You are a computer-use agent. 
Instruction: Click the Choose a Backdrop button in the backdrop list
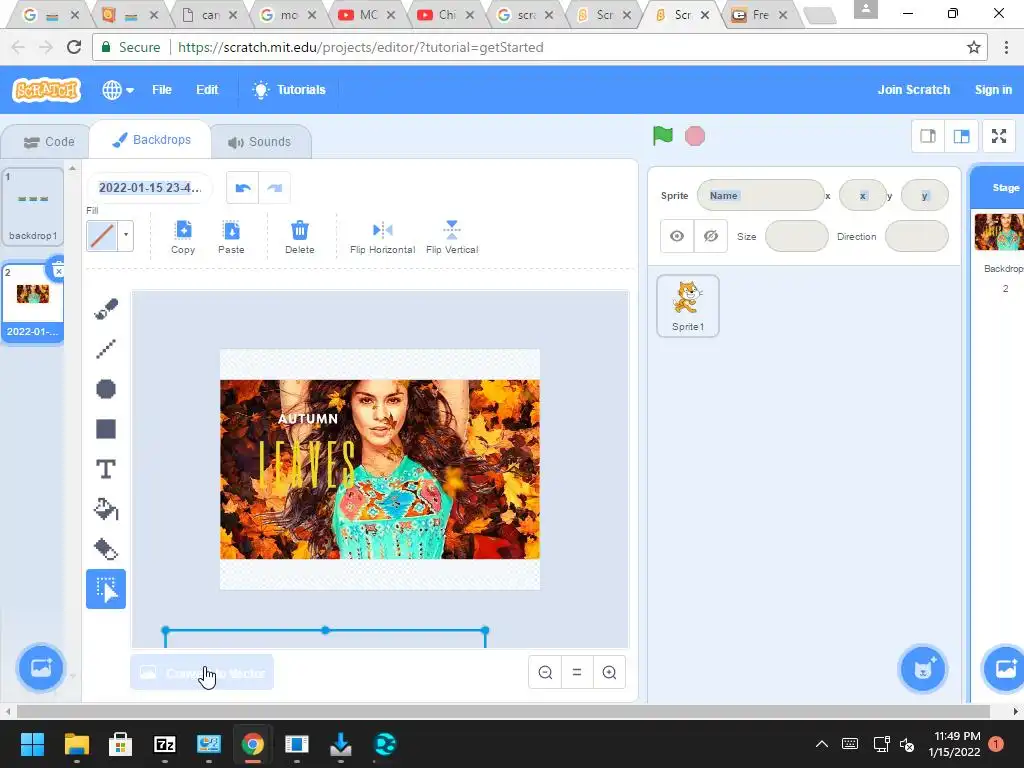tap(40, 667)
